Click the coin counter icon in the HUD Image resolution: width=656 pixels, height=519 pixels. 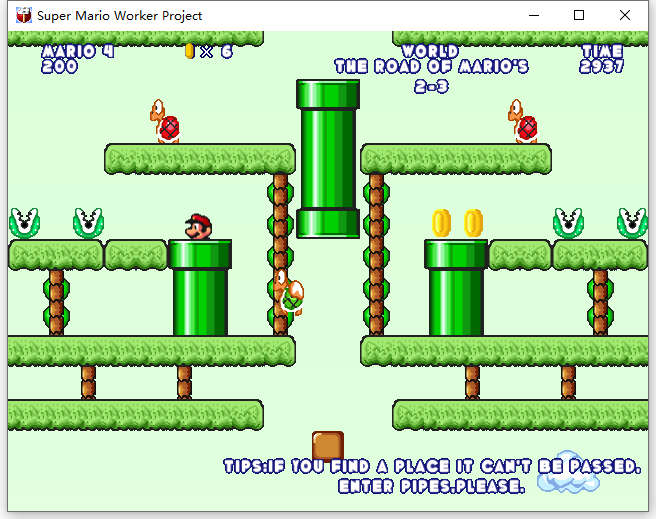pos(190,51)
